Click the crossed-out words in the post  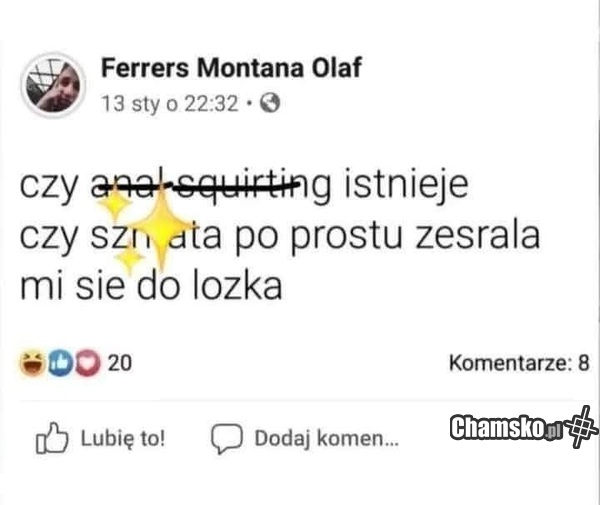tap(195, 186)
